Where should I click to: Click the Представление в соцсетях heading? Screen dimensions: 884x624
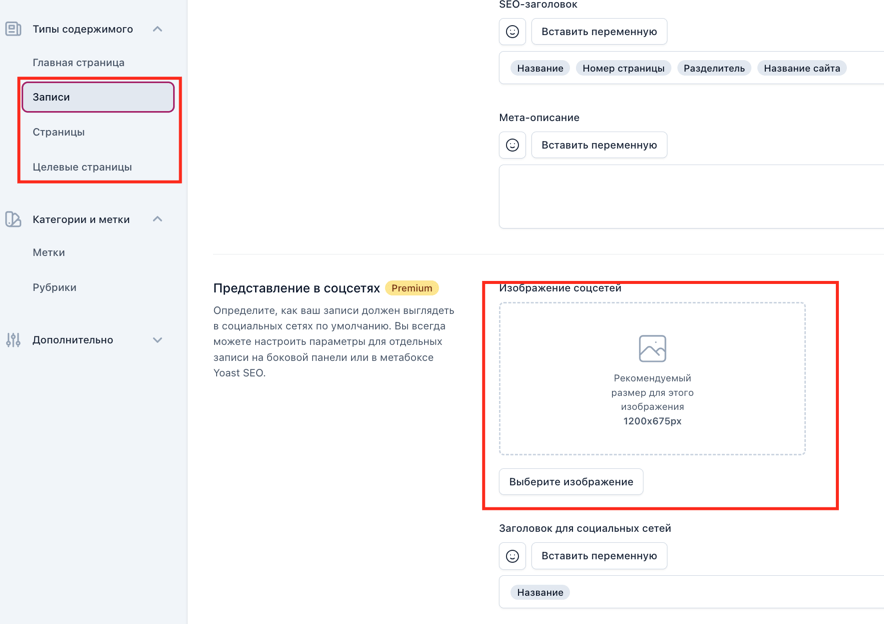tap(297, 288)
